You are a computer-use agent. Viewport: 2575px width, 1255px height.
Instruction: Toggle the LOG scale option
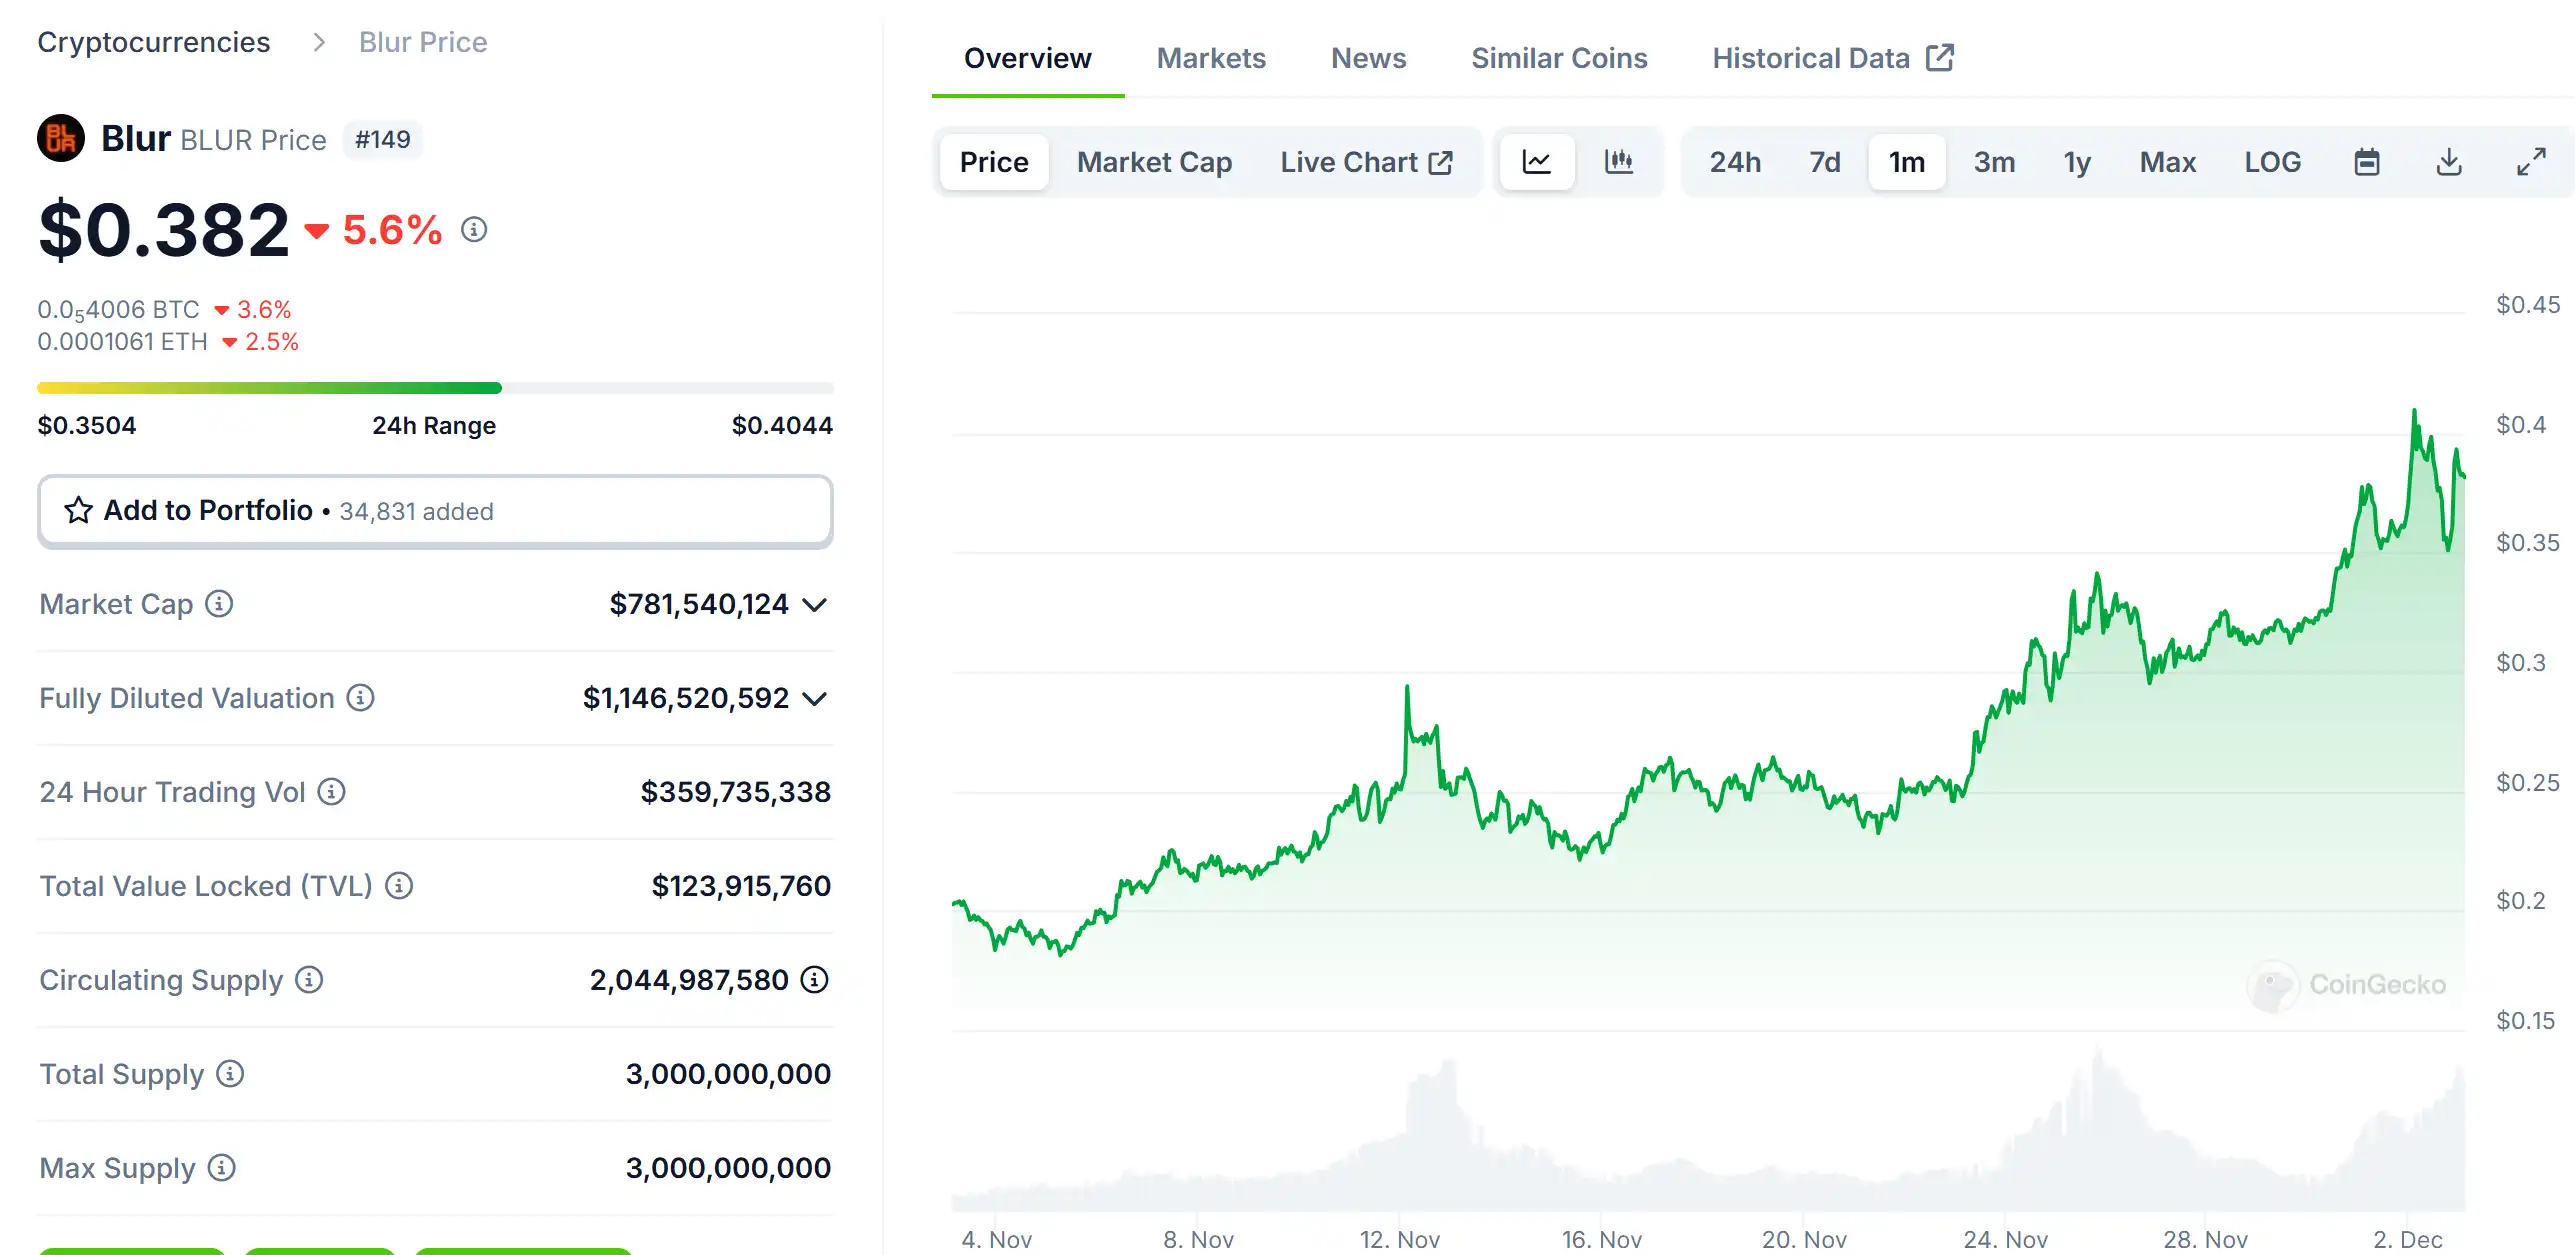pos(2272,162)
